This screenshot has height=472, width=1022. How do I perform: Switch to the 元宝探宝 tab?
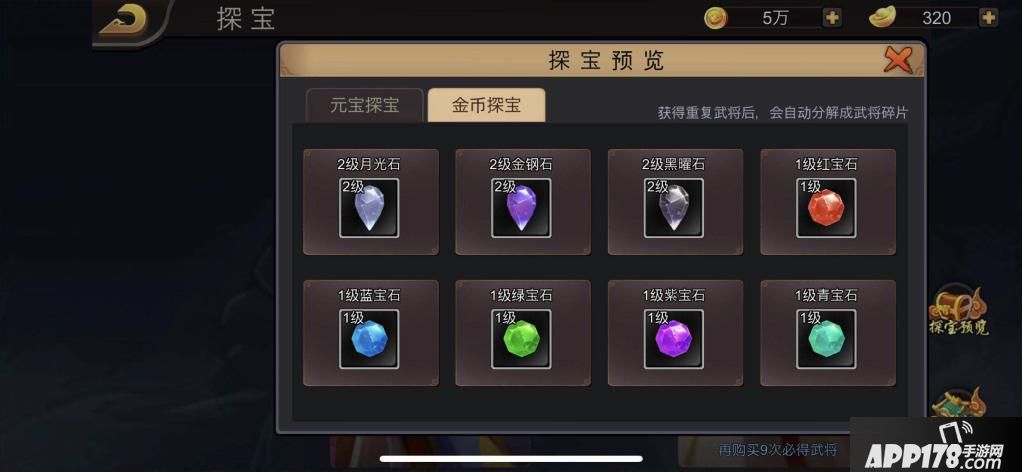coord(364,105)
